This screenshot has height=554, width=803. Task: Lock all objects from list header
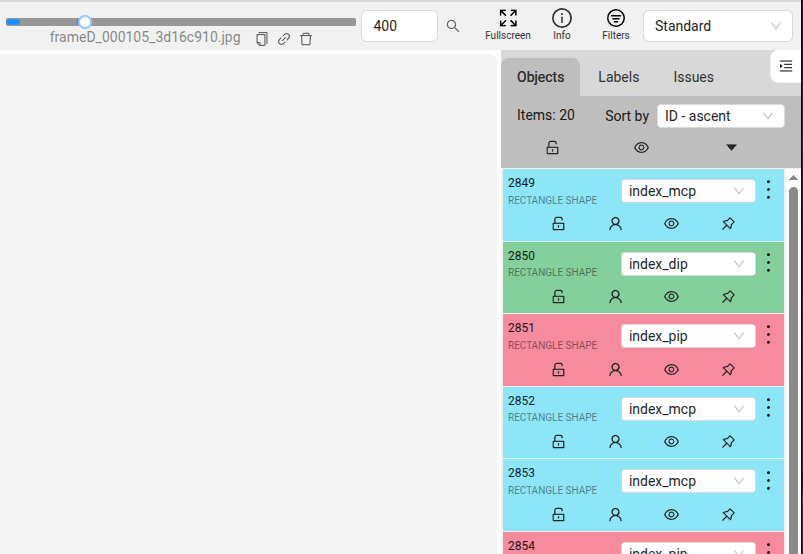pyautogui.click(x=552, y=147)
